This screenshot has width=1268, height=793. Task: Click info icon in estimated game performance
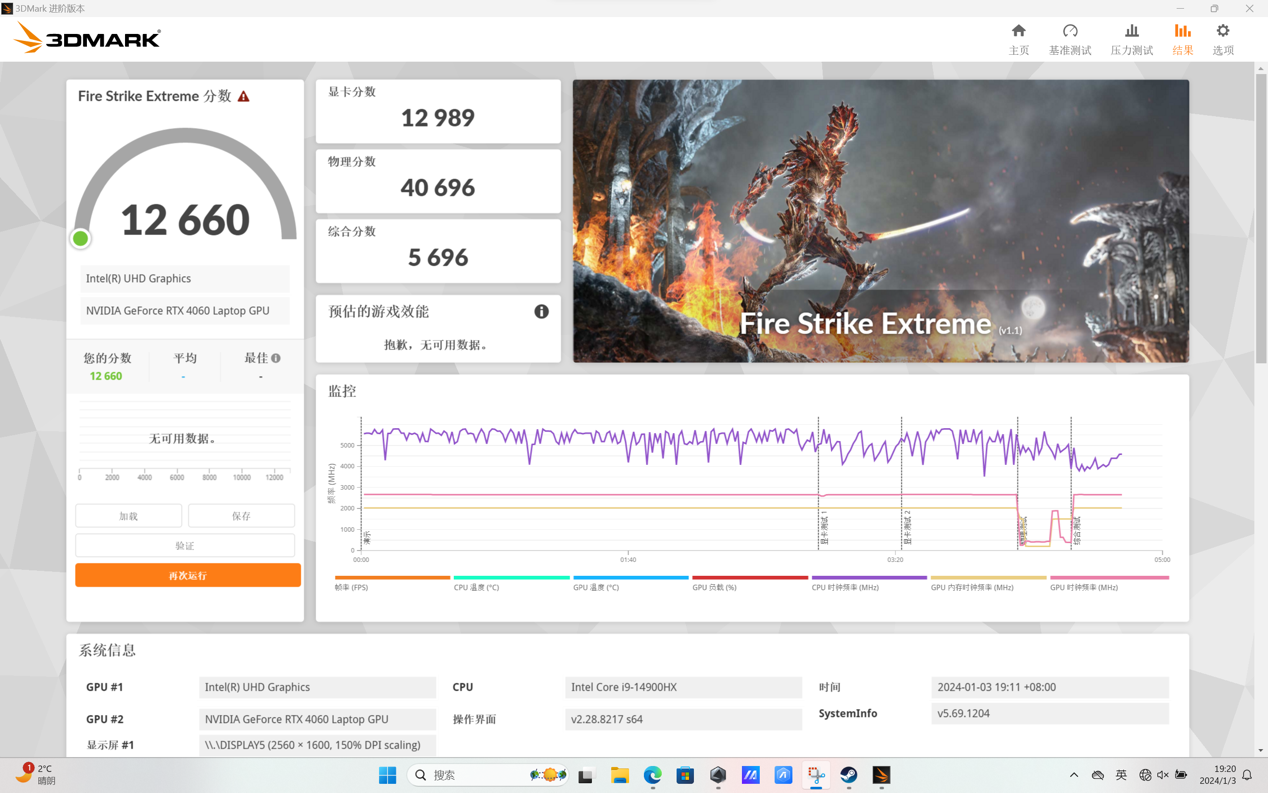541,312
